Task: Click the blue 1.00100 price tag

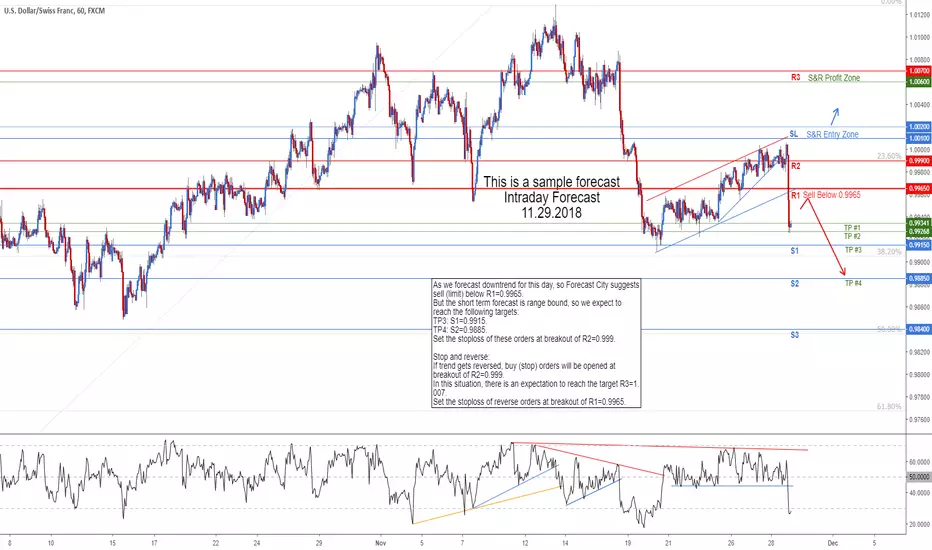Action: click(x=919, y=138)
